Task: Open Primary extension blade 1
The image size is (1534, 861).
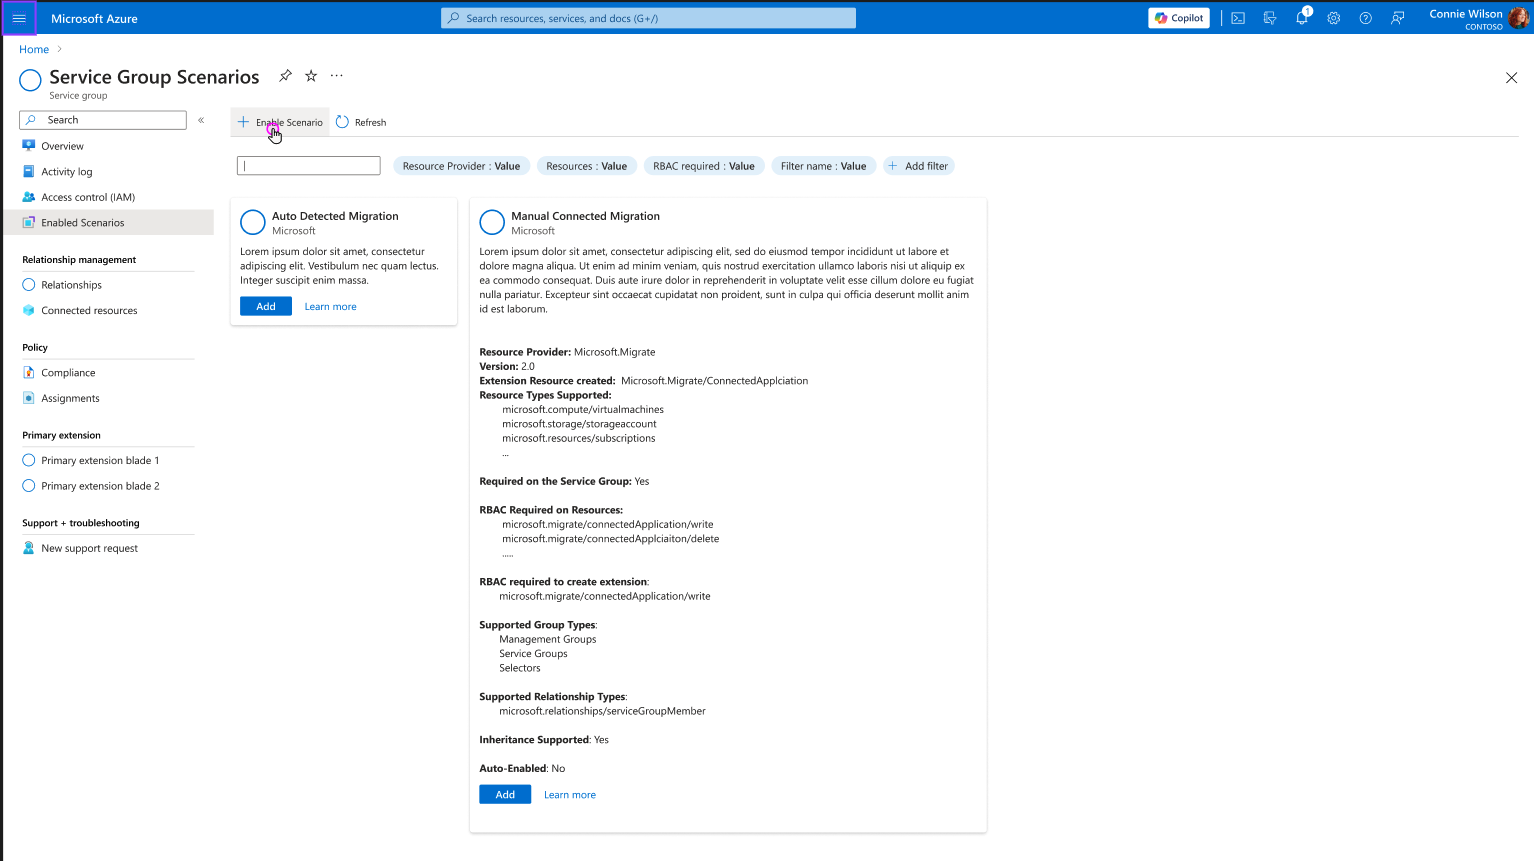Action: 100,460
